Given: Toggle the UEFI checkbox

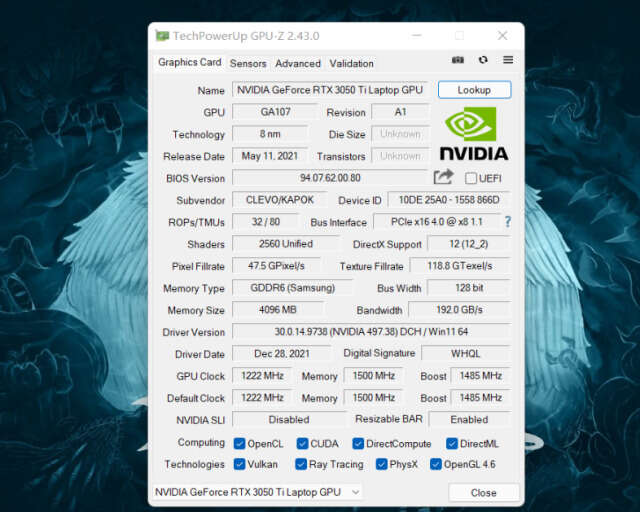Looking at the screenshot, I should pyautogui.click(x=471, y=178).
